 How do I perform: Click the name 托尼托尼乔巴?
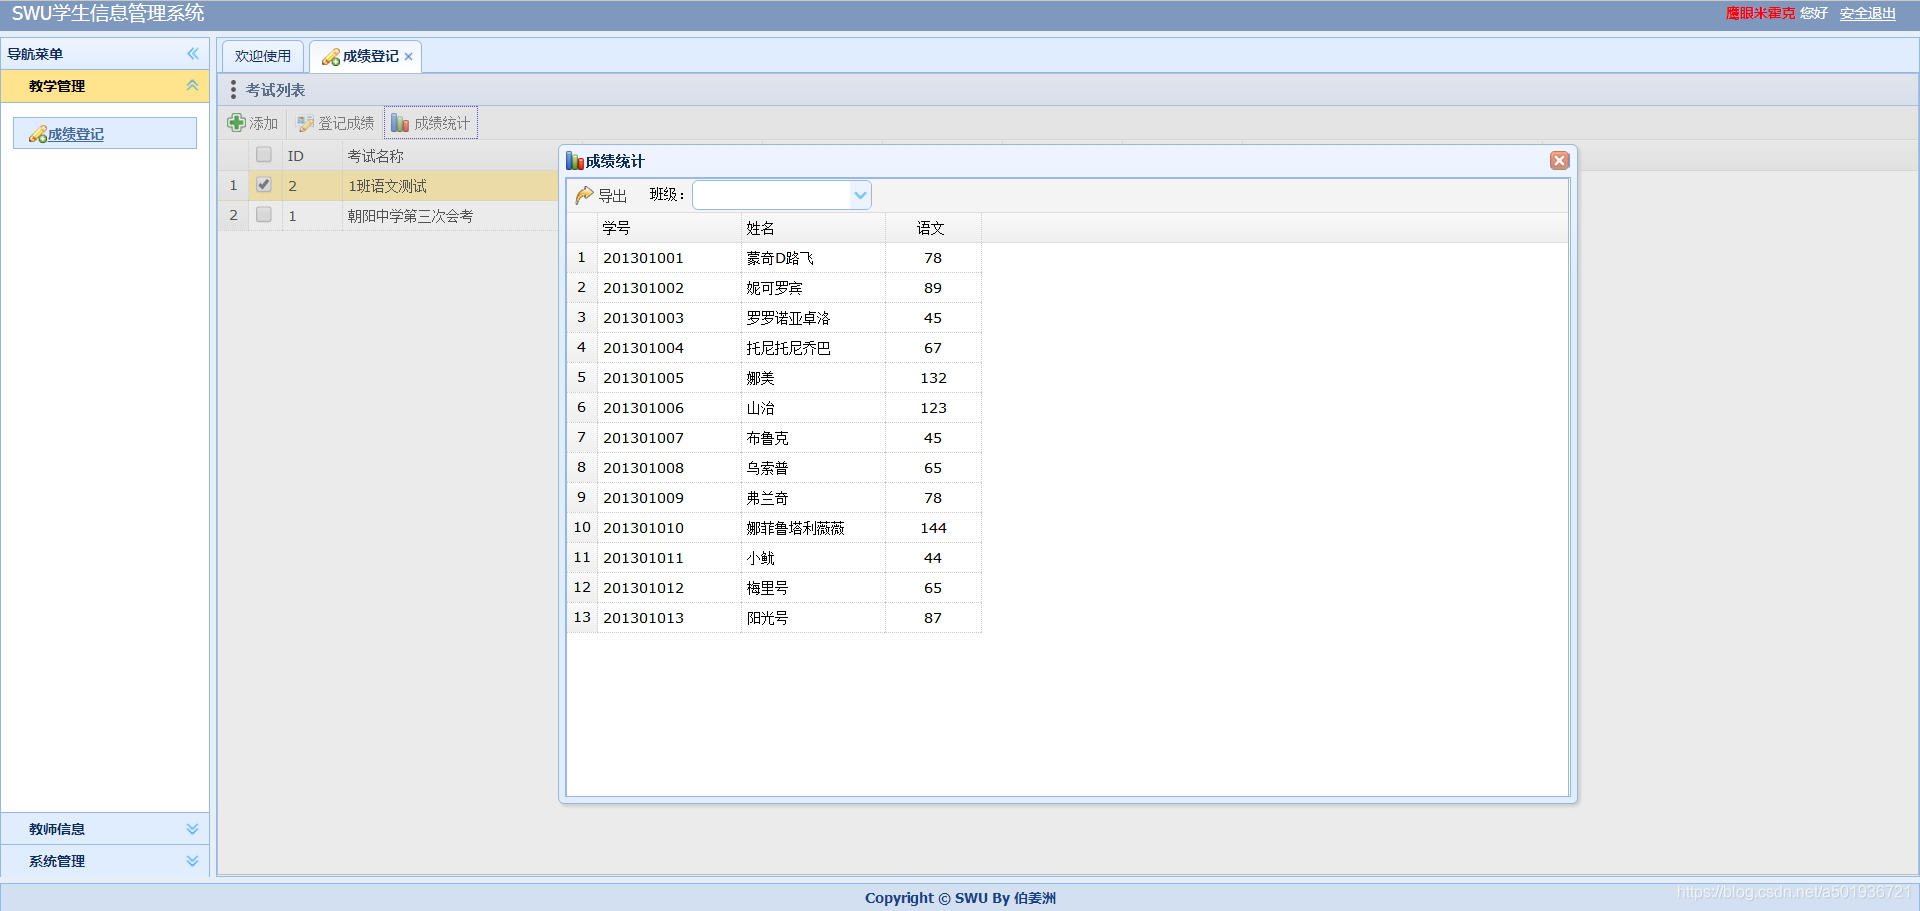tap(788, 348)
